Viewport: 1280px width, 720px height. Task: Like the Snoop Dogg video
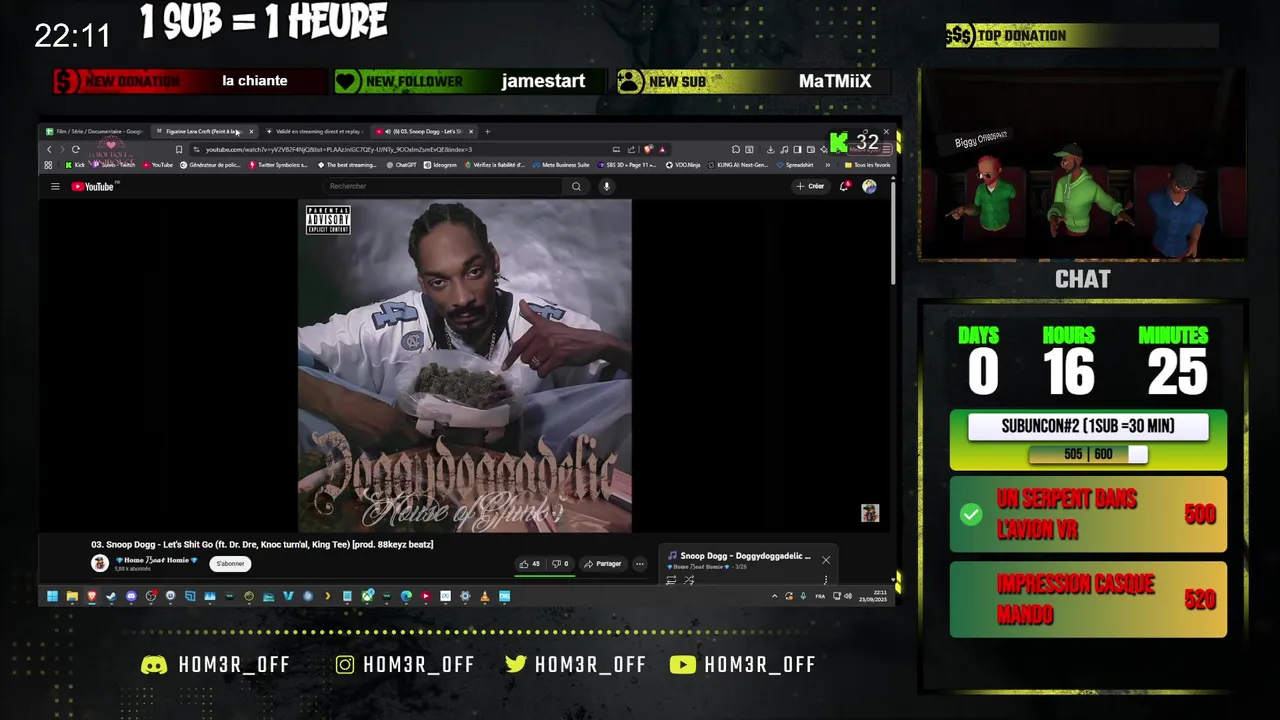click(529, 564)
